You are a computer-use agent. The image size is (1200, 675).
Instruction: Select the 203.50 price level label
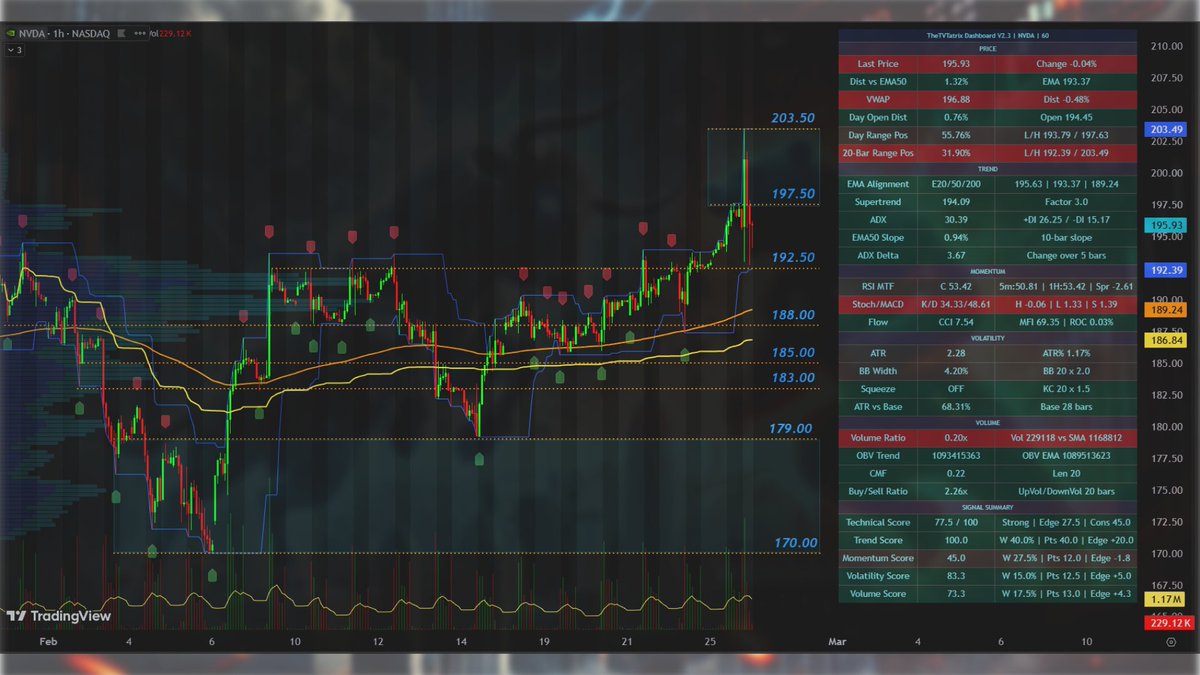pyautogui.click(x=793, y=118)
